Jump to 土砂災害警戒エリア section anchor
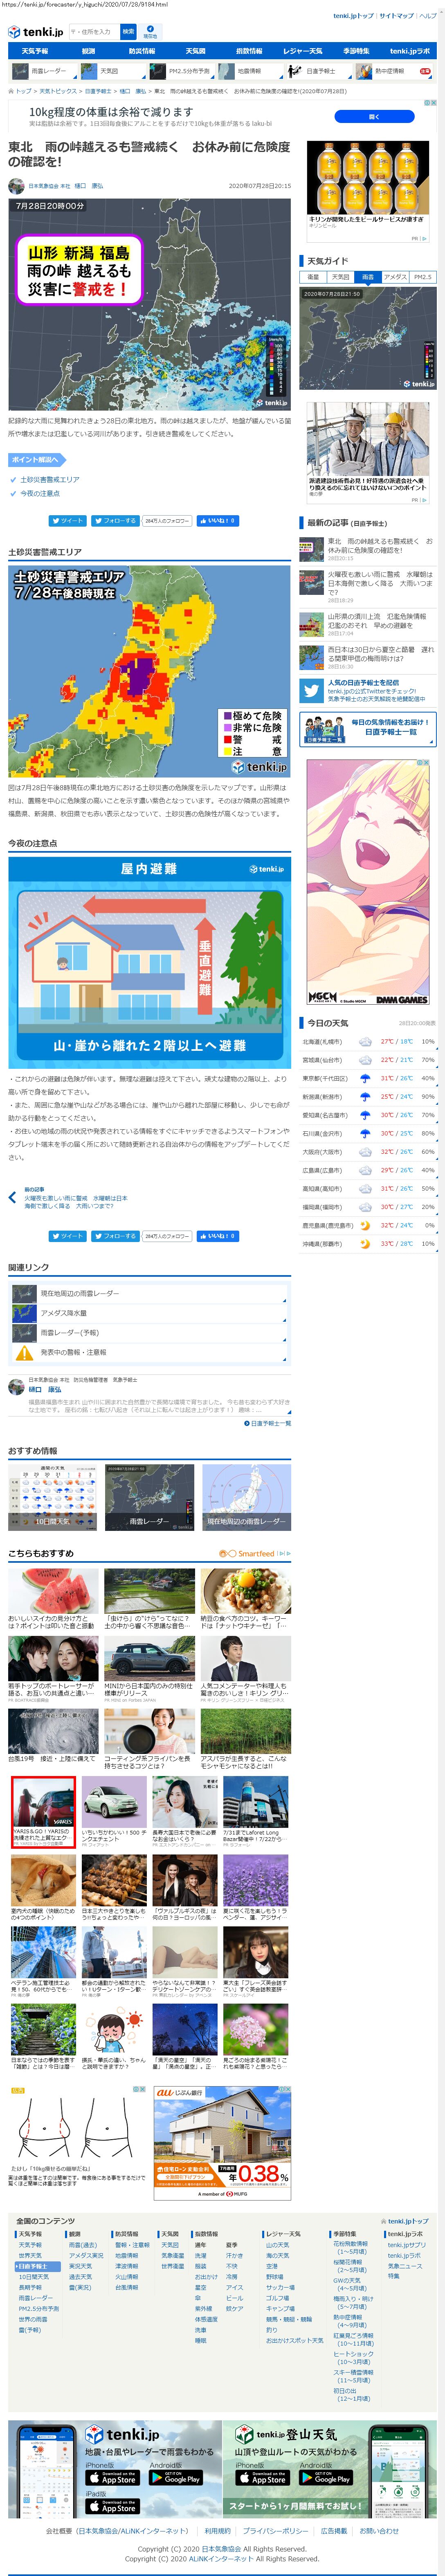The width and height of the screenshot is (445, 2576). [x=50, y=479]
